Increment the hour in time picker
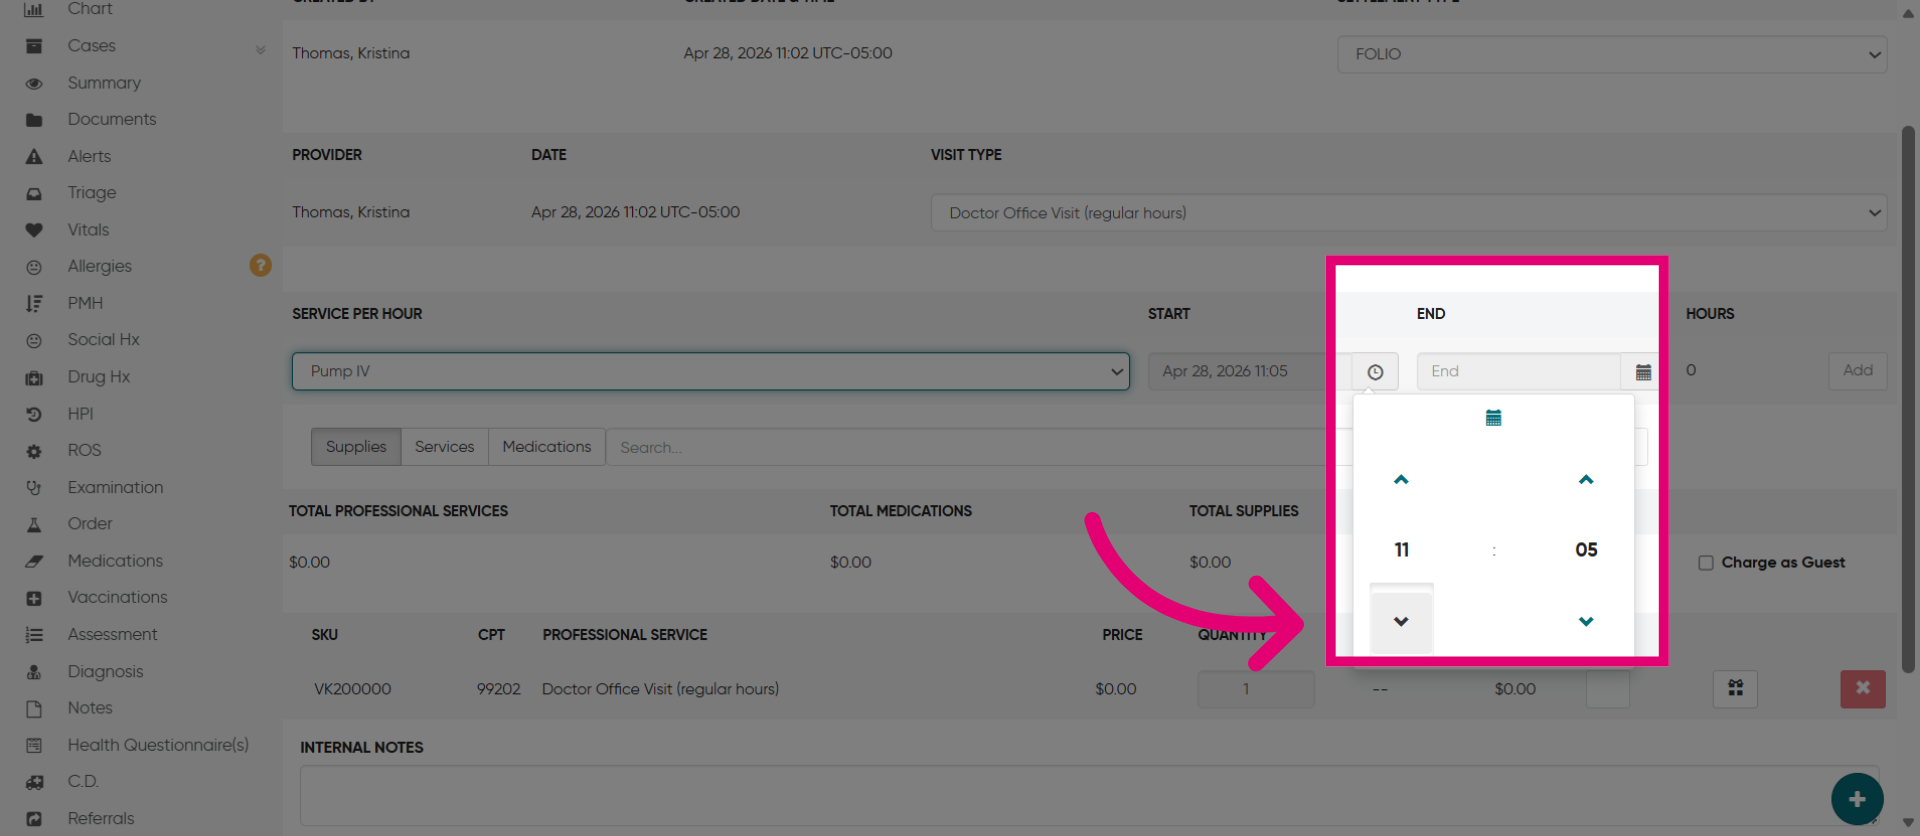 (1401, 480)
